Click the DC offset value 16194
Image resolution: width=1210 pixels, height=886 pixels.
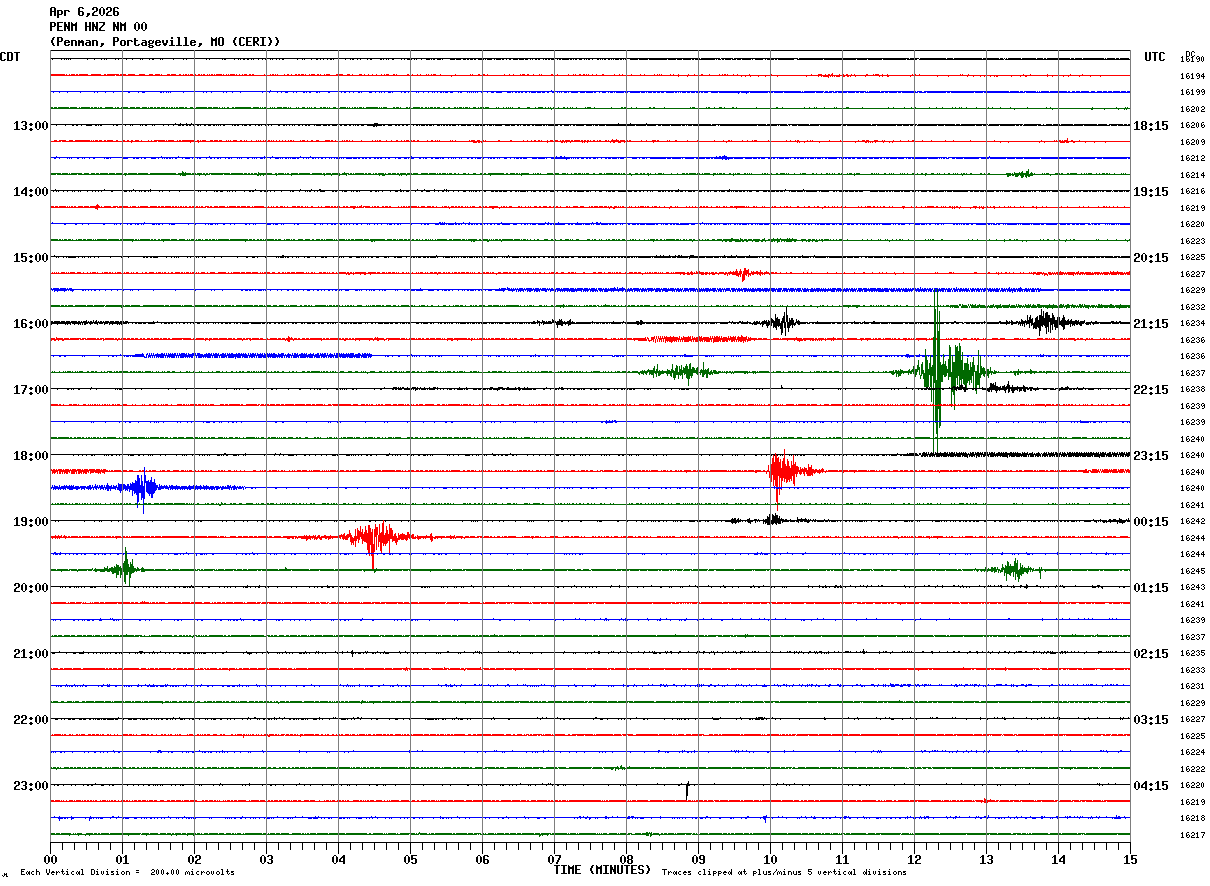1192,76
